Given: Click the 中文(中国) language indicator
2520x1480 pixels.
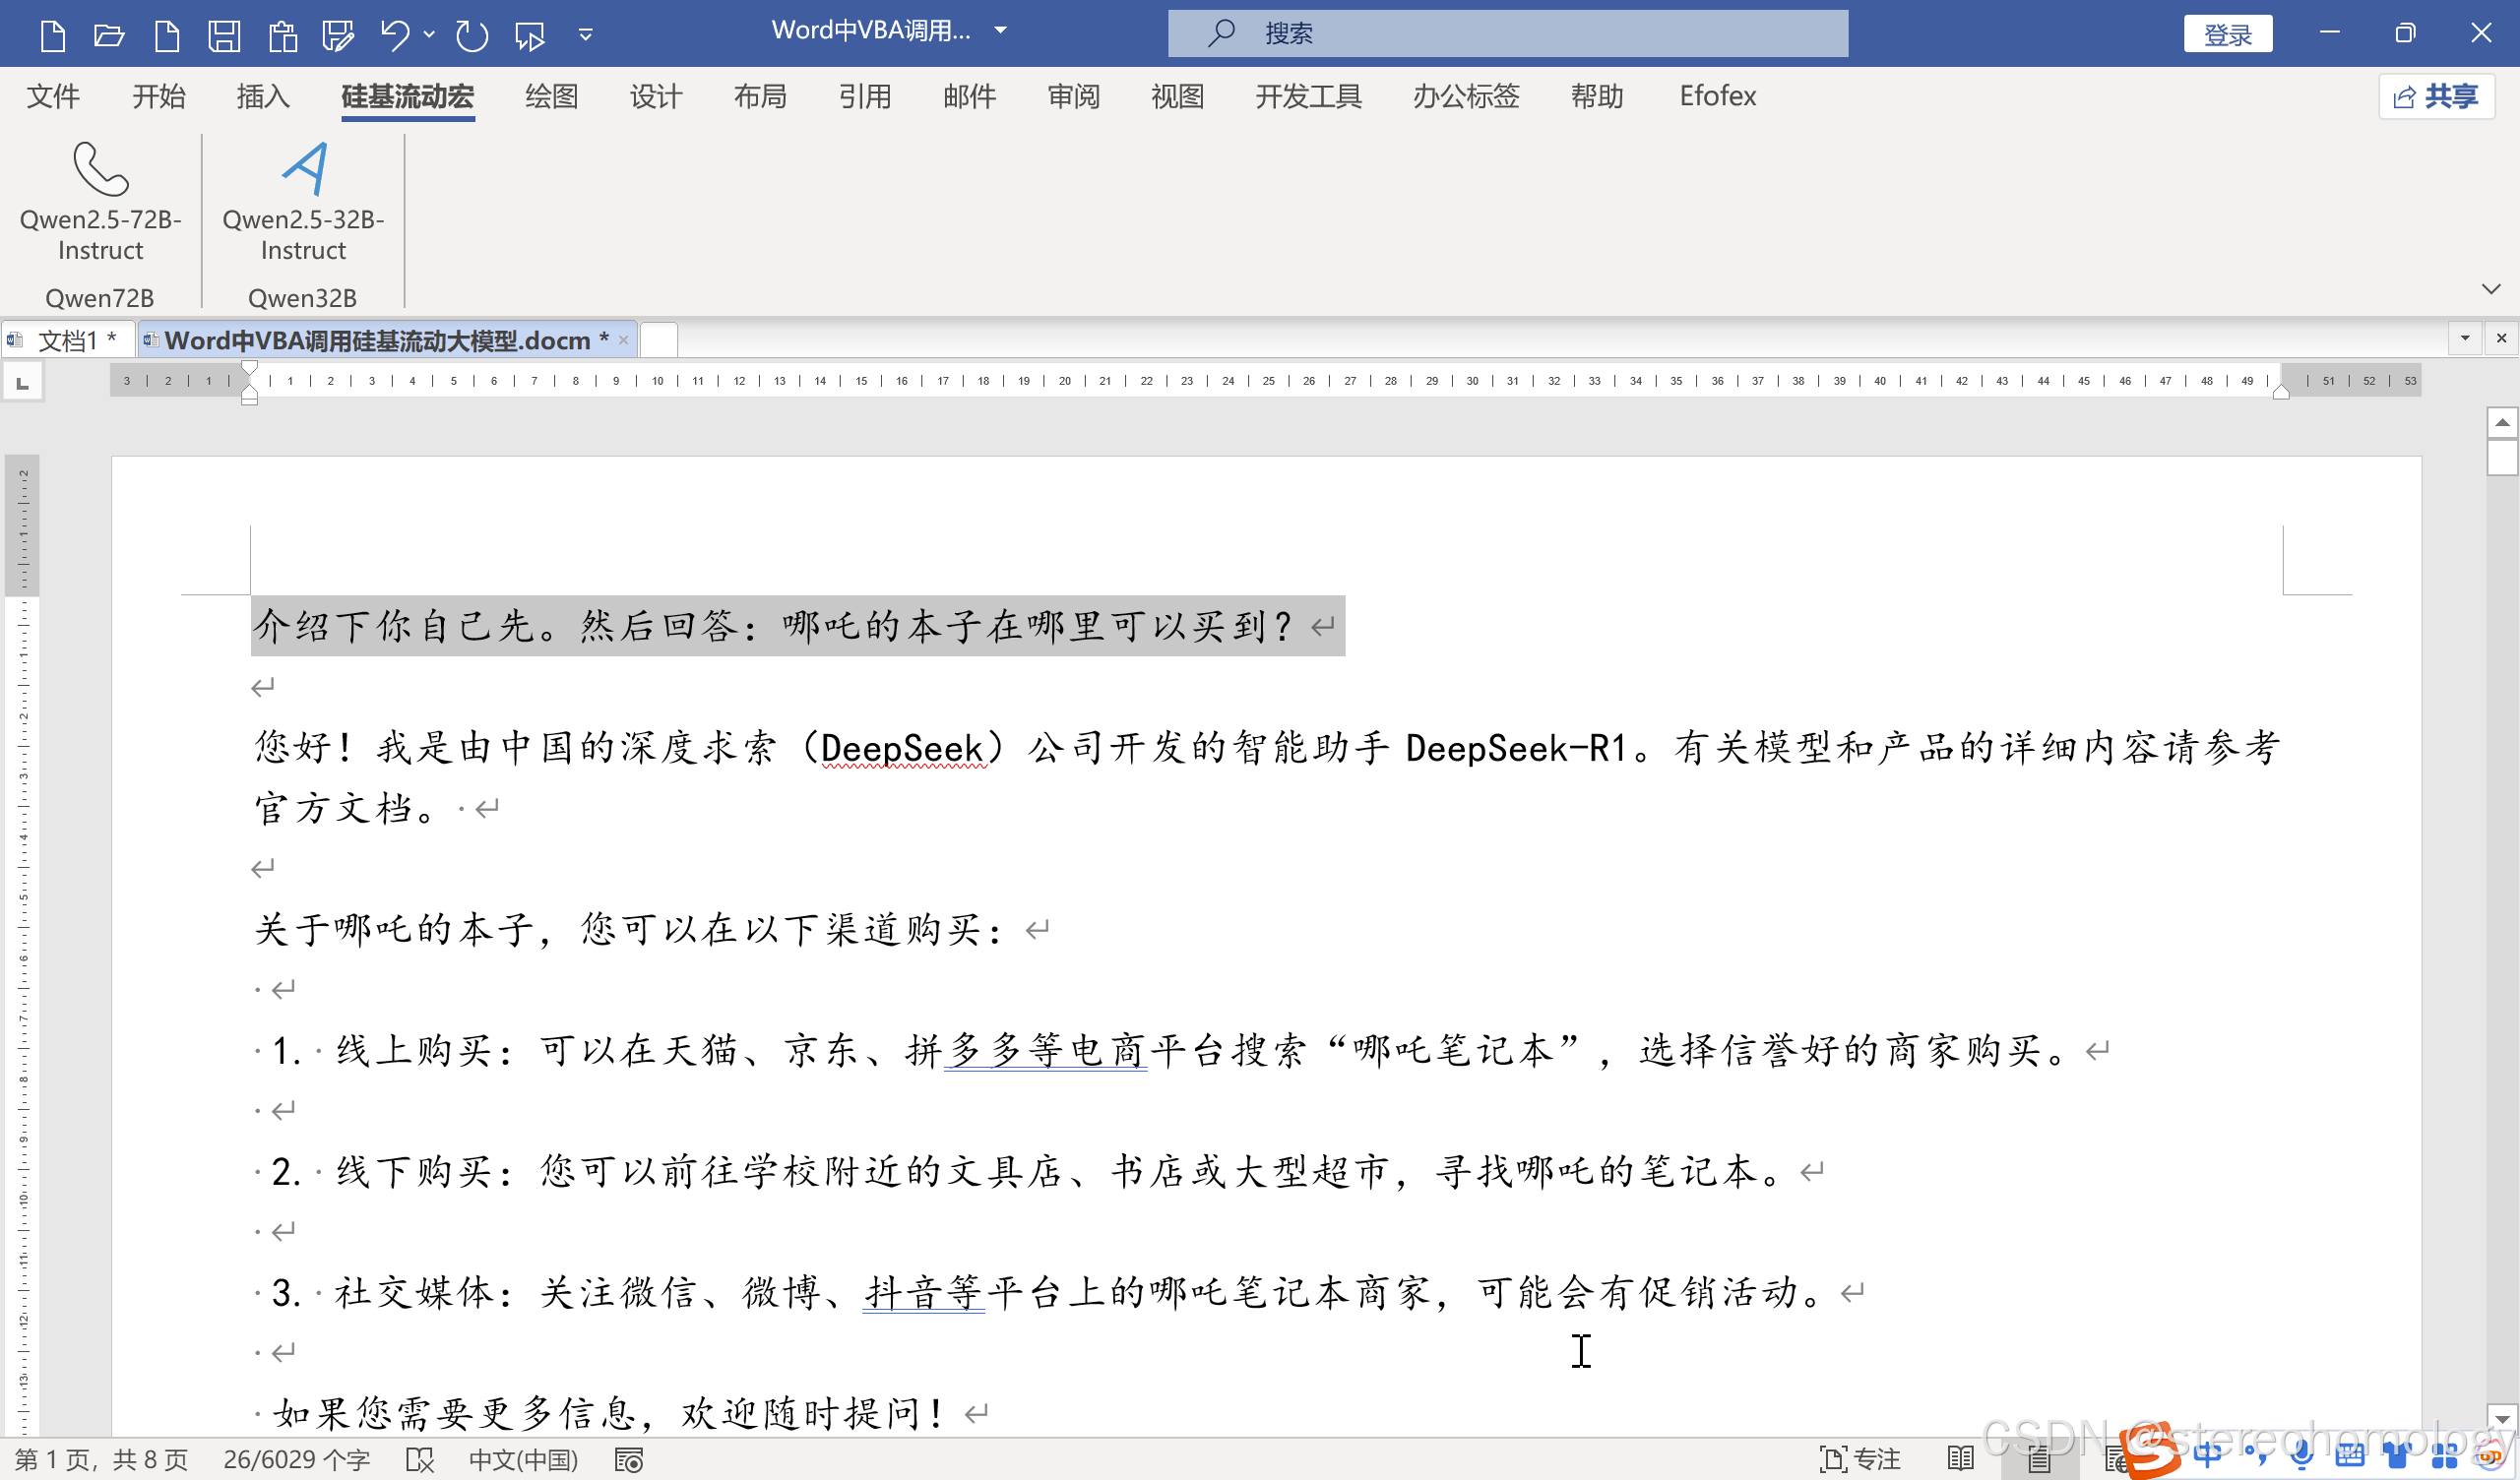Looking at the screenshot, I should click(x=523, y=1460).
